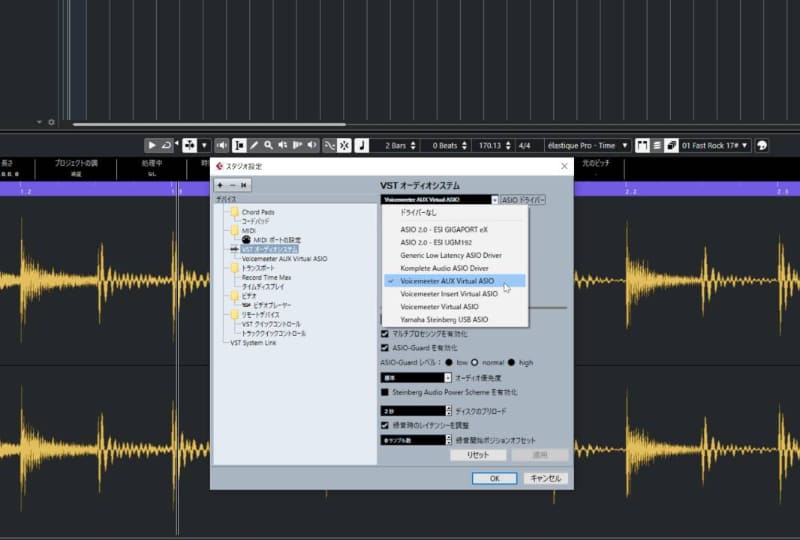Click the 4/4 time signature field
Screen dimensions: 800x540
pos(524,145)
